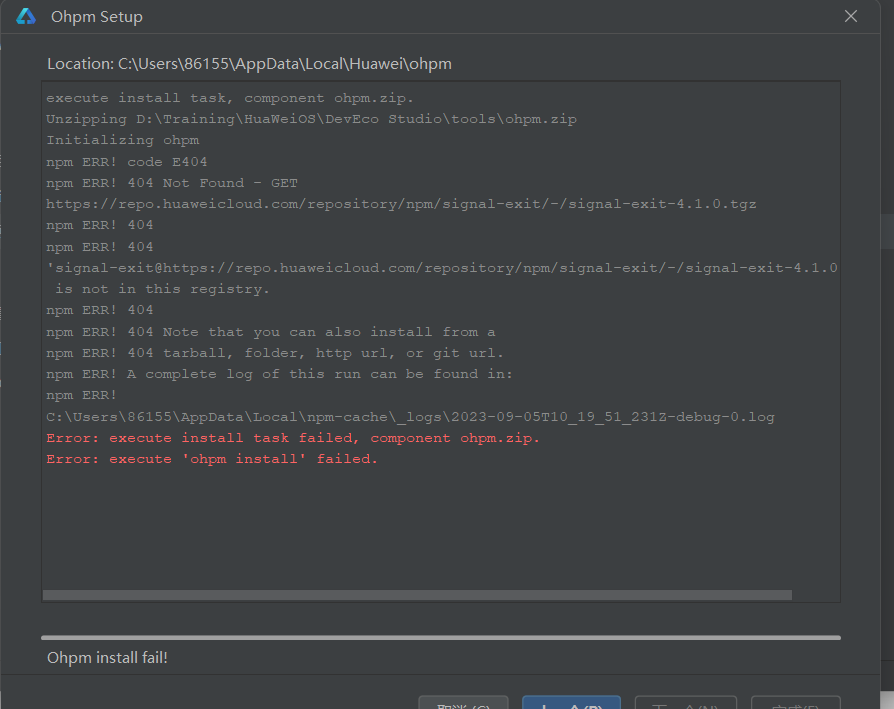Viewport: 894px width, 709px height.
Task: Click the Location path text
Action: 249,64
